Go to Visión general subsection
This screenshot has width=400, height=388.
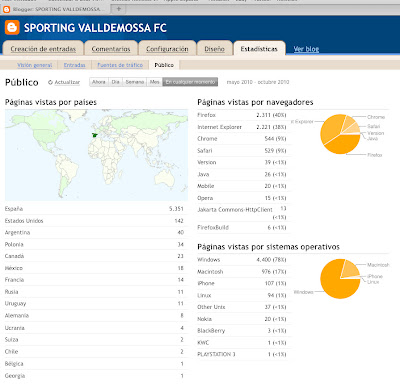[x=35, y=65]
